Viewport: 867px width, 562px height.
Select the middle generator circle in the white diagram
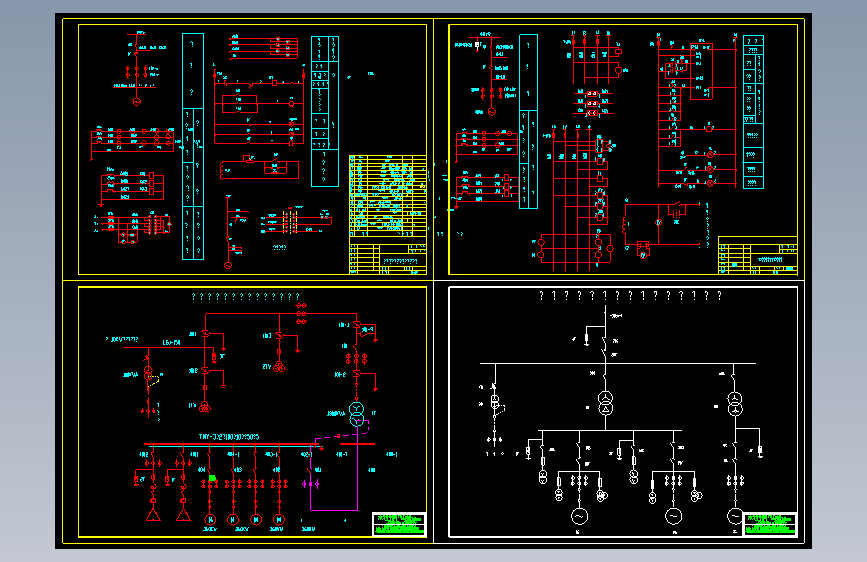(673, 516)
